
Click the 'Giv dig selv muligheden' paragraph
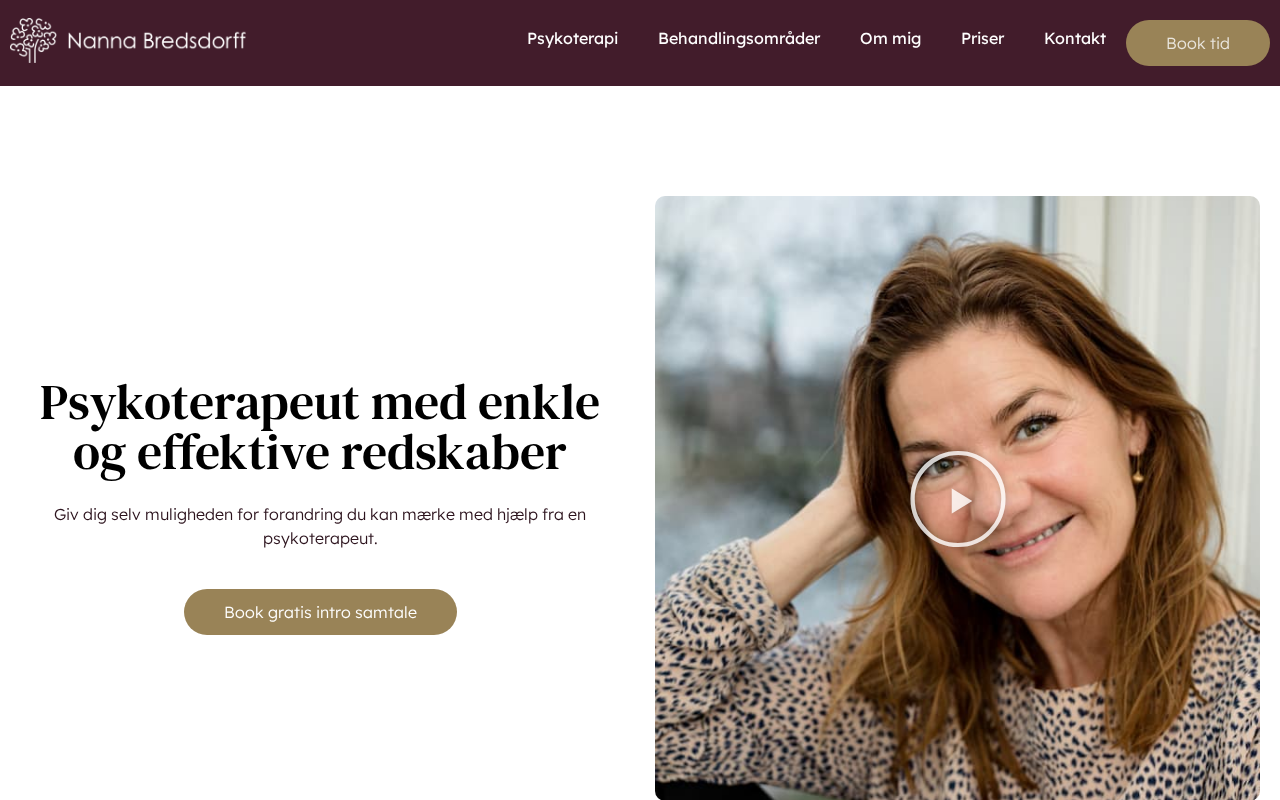point(320,526)
